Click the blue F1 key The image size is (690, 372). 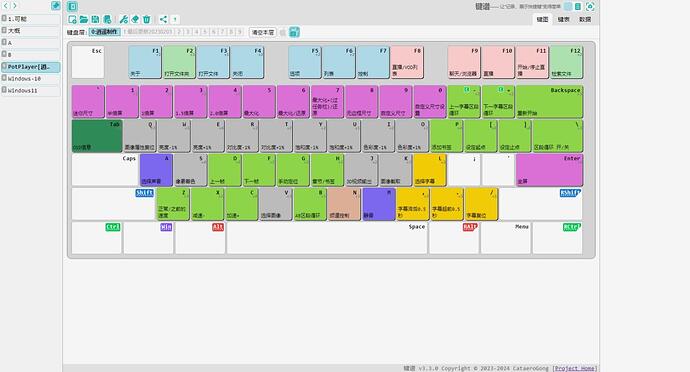pyautogui.click(x=145, y=62)
